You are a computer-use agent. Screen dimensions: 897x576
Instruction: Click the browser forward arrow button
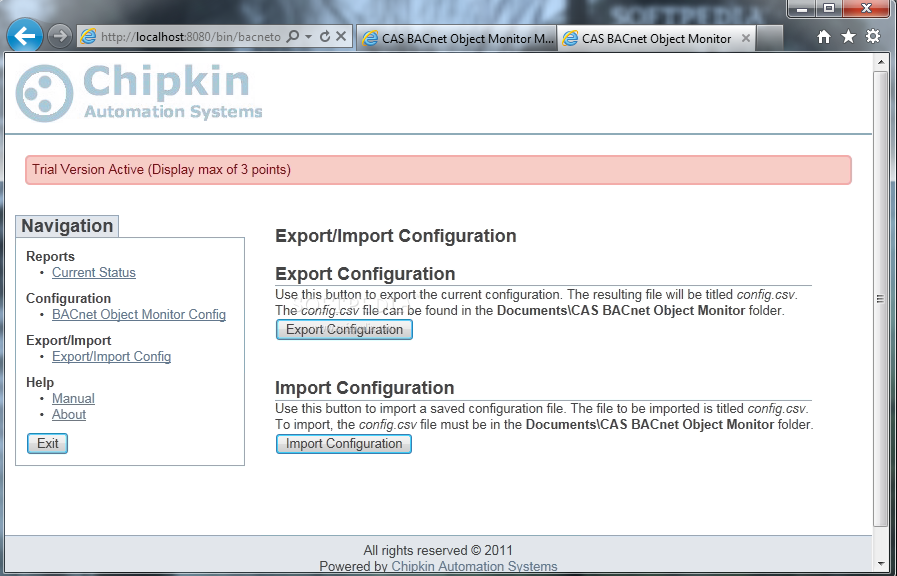click(x=59, y=37)
